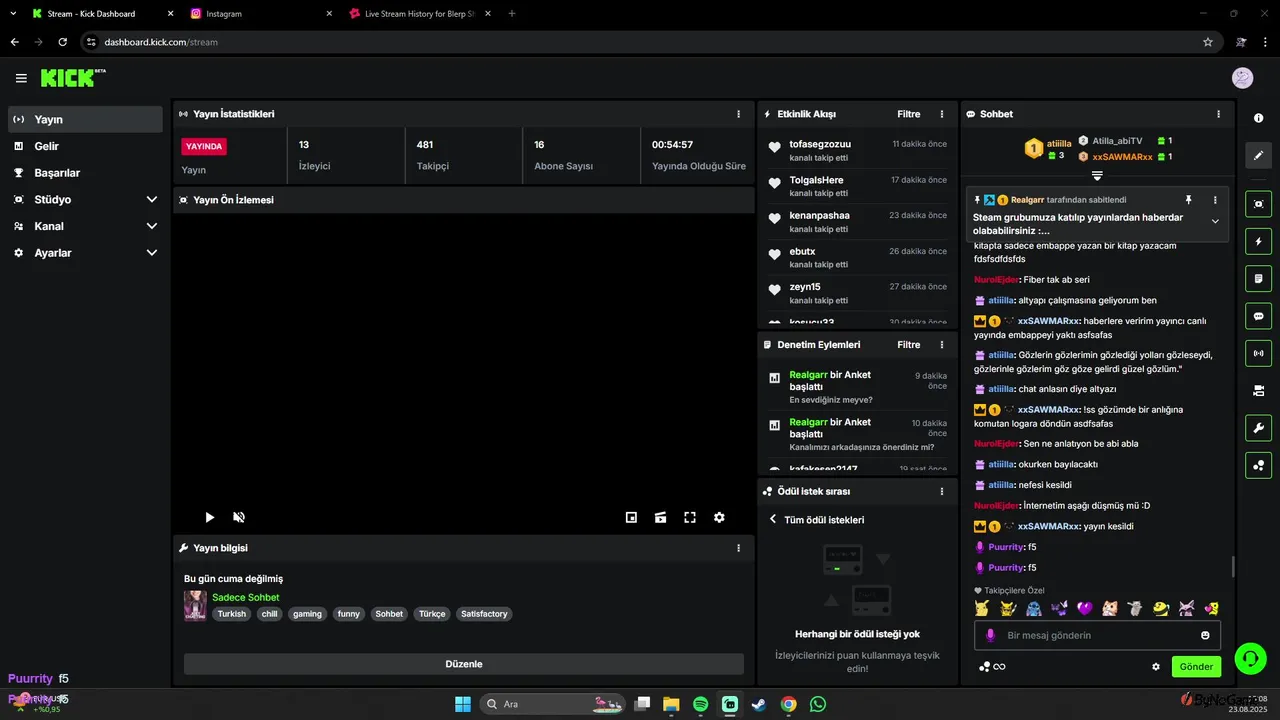This screenshot has height=720, width=1280.
Task: Click the green headset support bubble
Action: (x=1250, y=658)
